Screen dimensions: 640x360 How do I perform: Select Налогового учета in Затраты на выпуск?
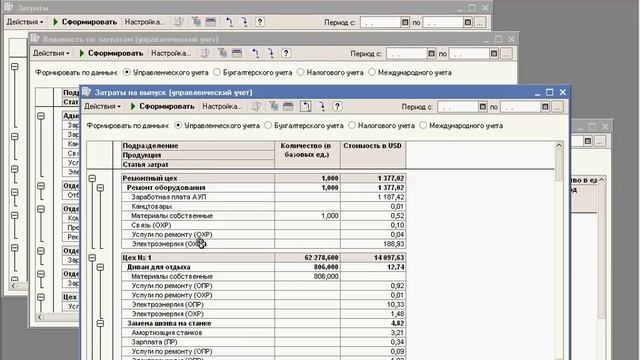(352, 126)
